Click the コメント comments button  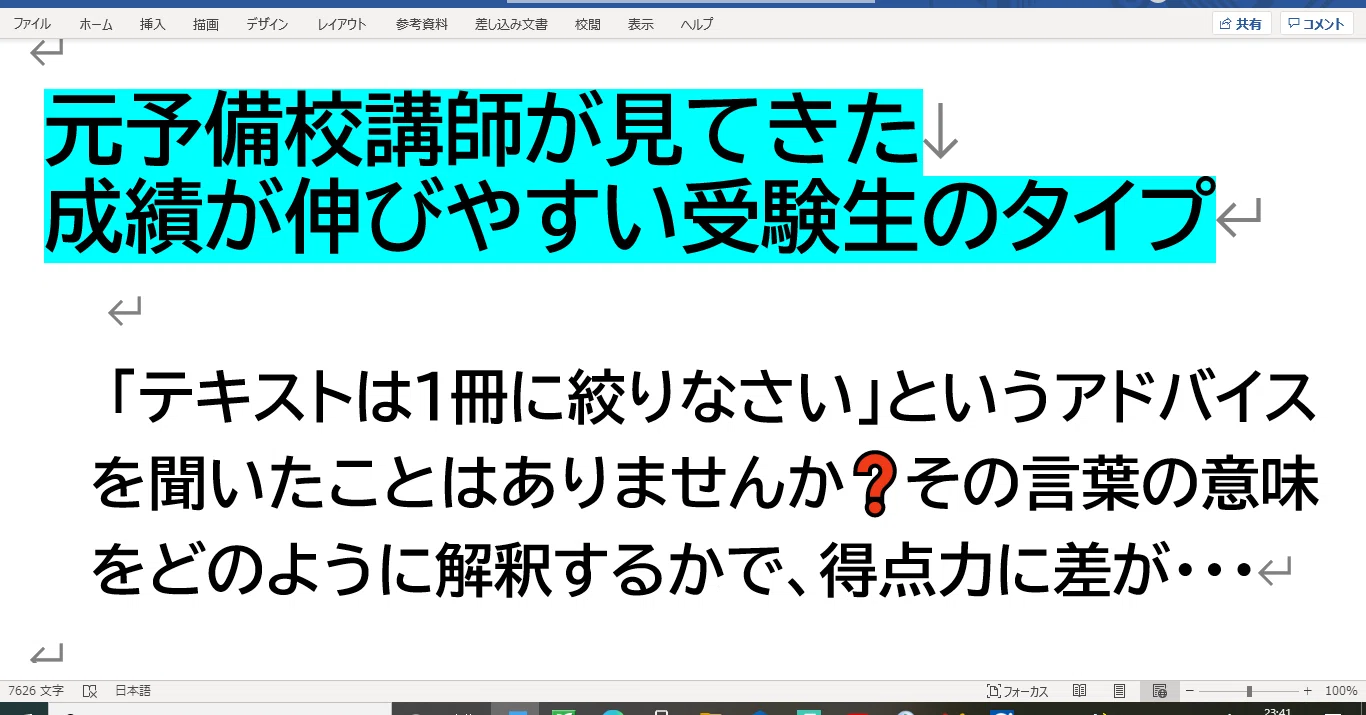[1316, 24]
